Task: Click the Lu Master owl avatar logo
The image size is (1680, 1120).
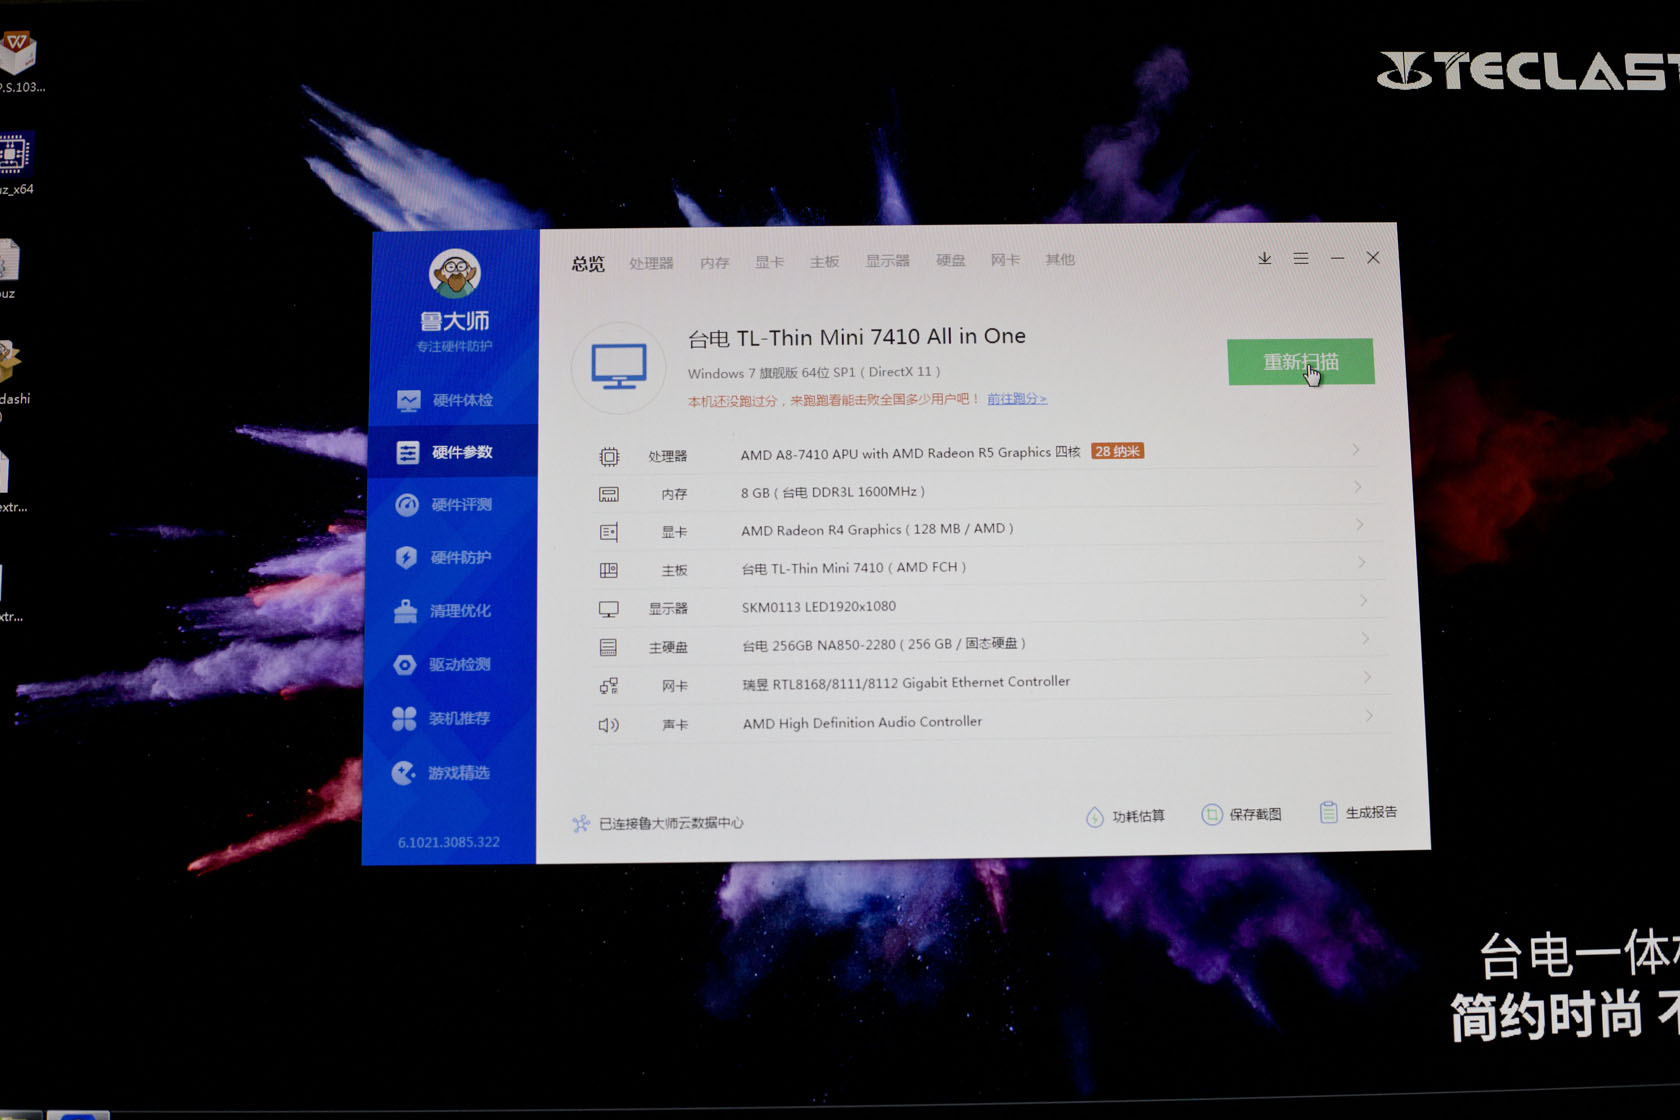Action: pos(455,273)
